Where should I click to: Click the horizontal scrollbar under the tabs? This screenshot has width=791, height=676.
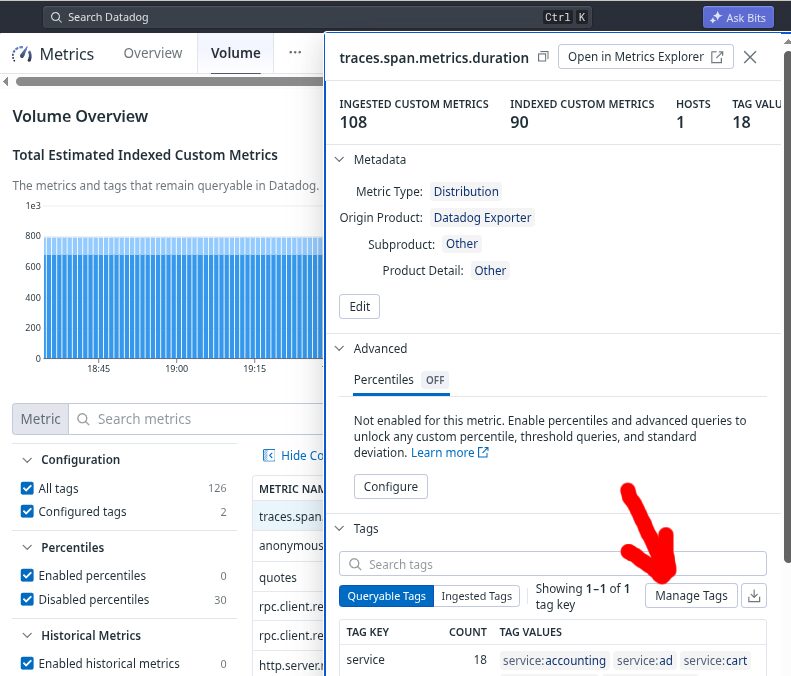click(x=169, y=81)
